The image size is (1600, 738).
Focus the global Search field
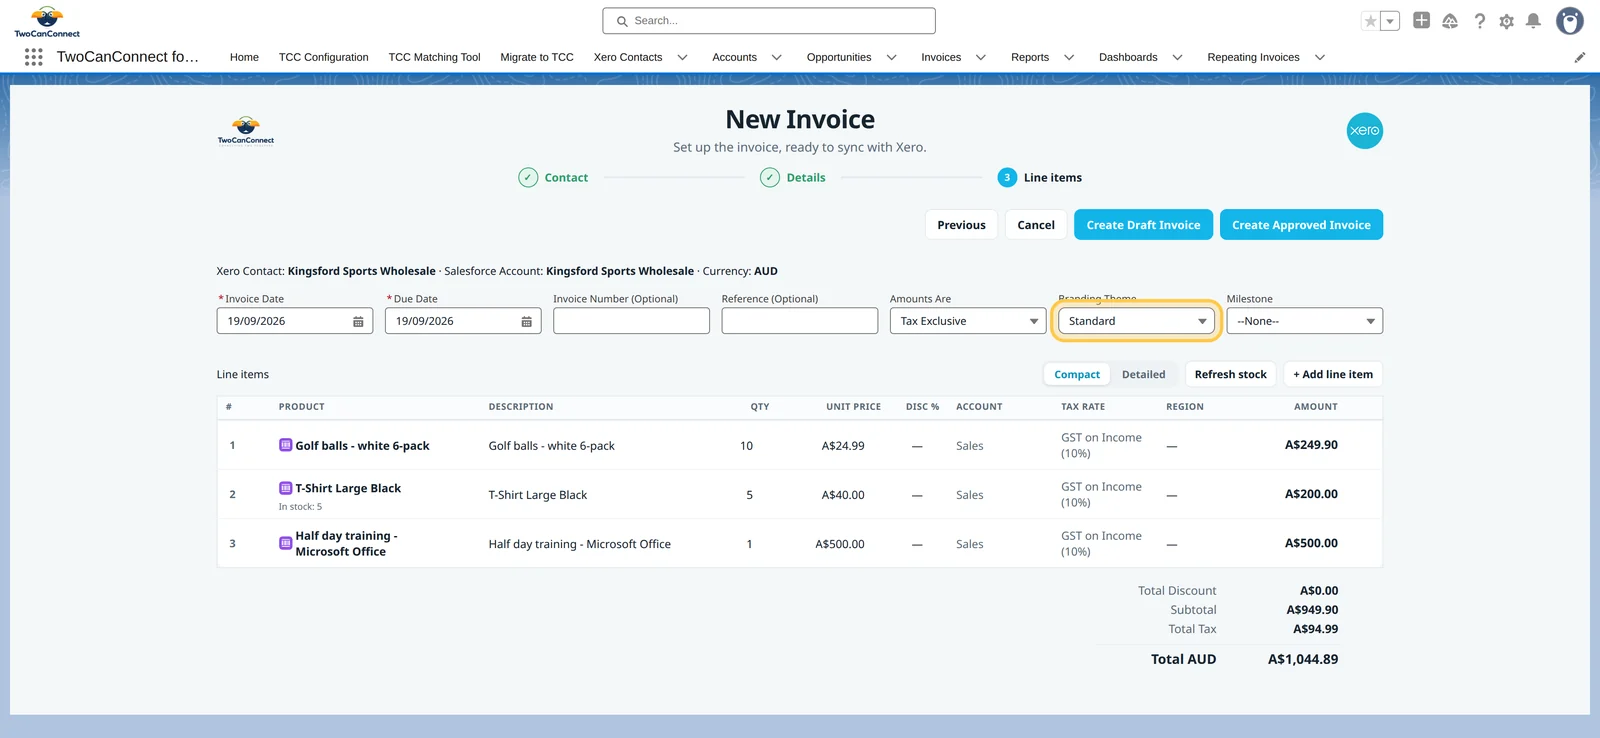(x=769, y=21)
